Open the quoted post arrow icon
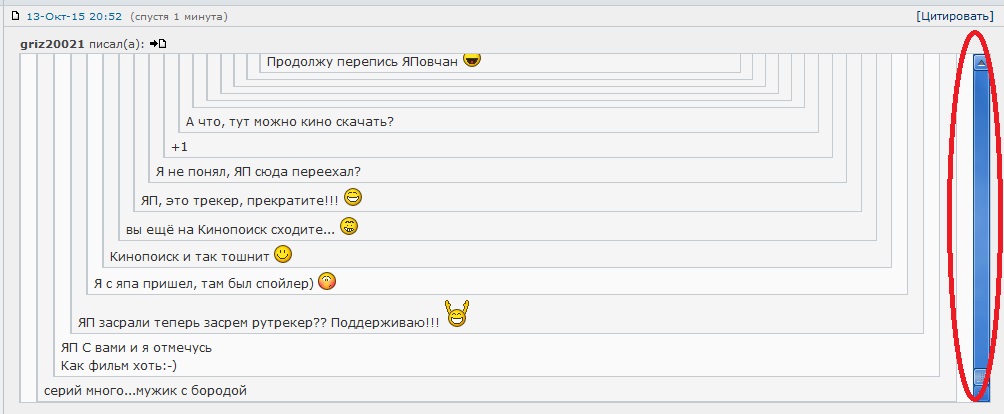Image resolution: width=1004 pixels, height=414 pixels. pos(158,44)
